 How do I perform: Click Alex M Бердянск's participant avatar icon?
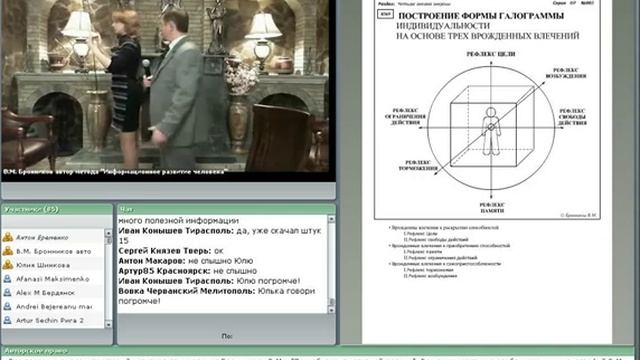[x=7, y=293]
